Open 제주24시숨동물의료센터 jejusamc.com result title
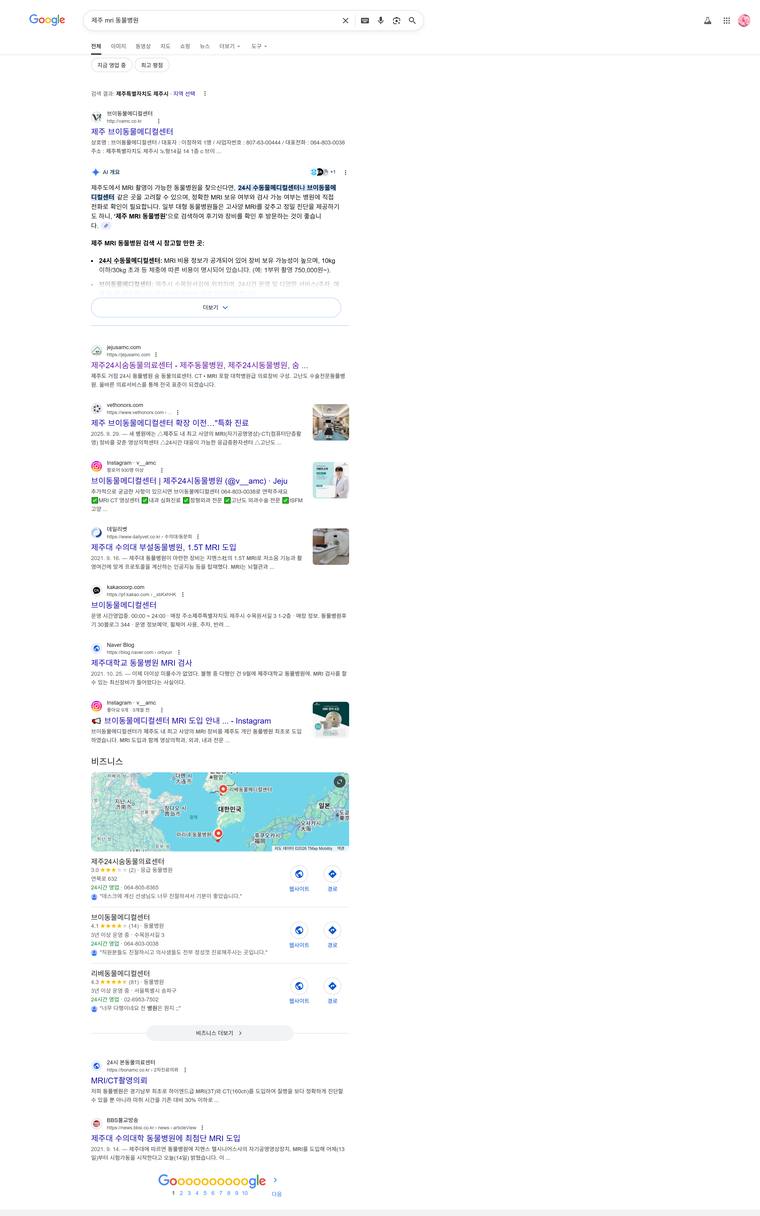760x1216 pixels. click(200, 366)
